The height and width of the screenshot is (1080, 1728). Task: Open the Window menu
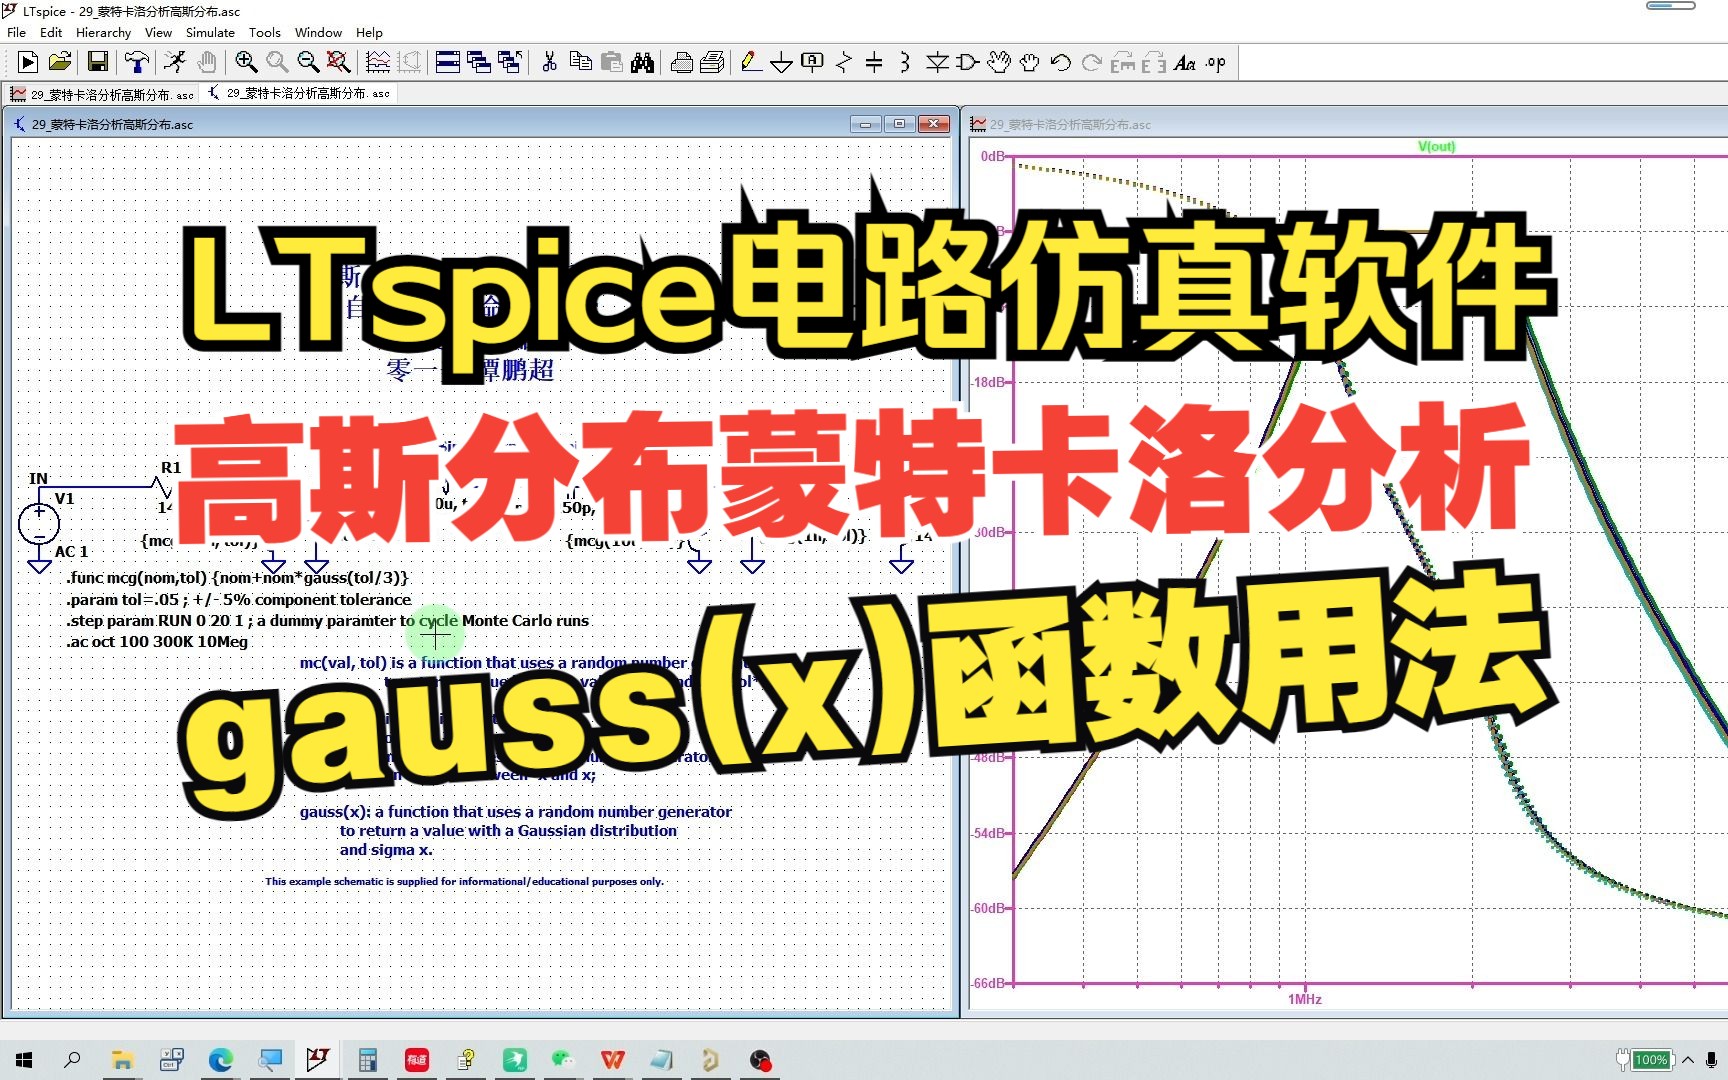point(318,32)
